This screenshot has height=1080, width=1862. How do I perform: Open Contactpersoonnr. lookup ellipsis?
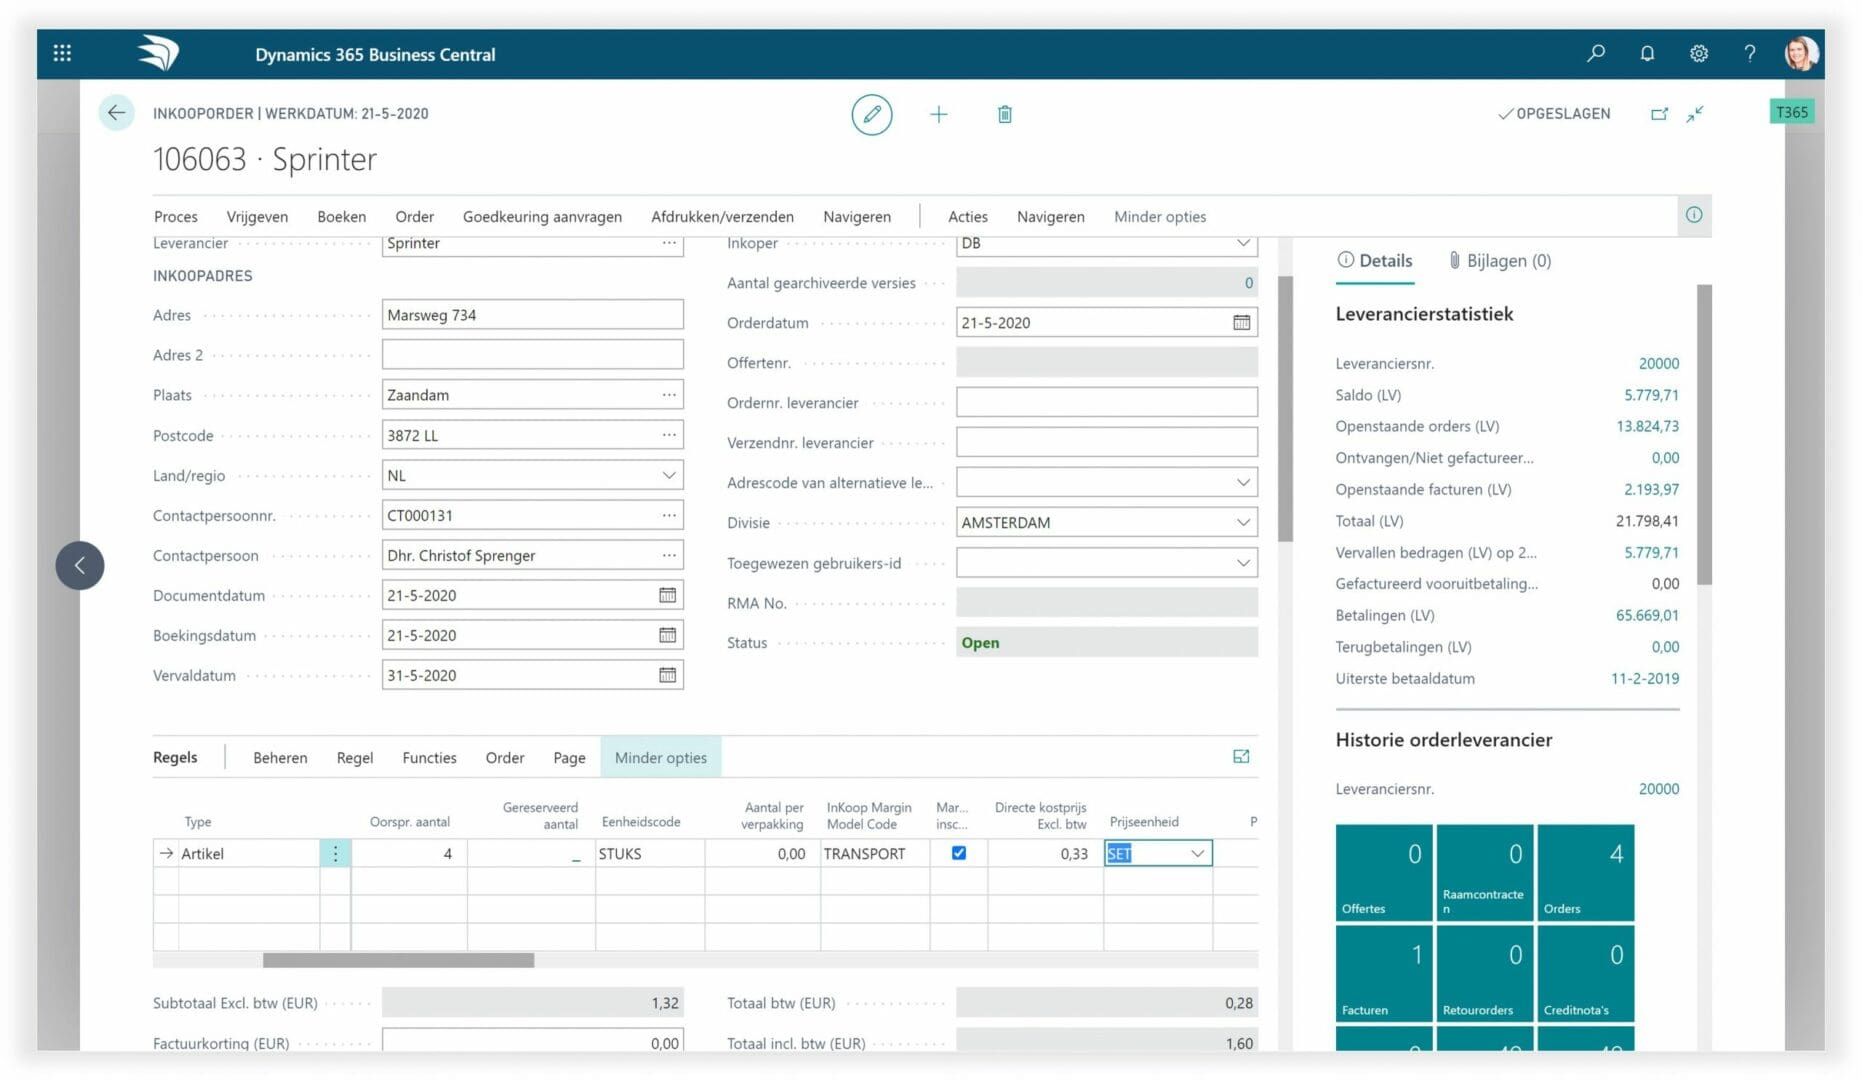click(668, 515)
